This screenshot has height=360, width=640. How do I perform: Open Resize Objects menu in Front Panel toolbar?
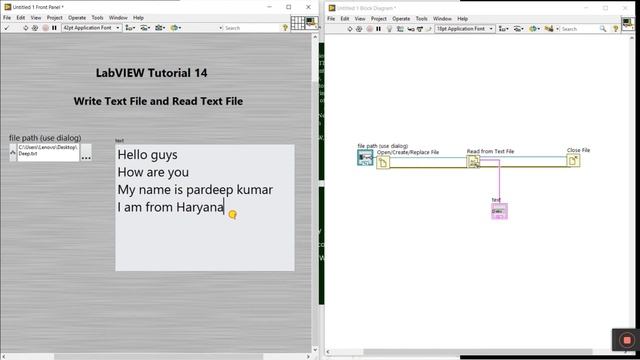160,28
